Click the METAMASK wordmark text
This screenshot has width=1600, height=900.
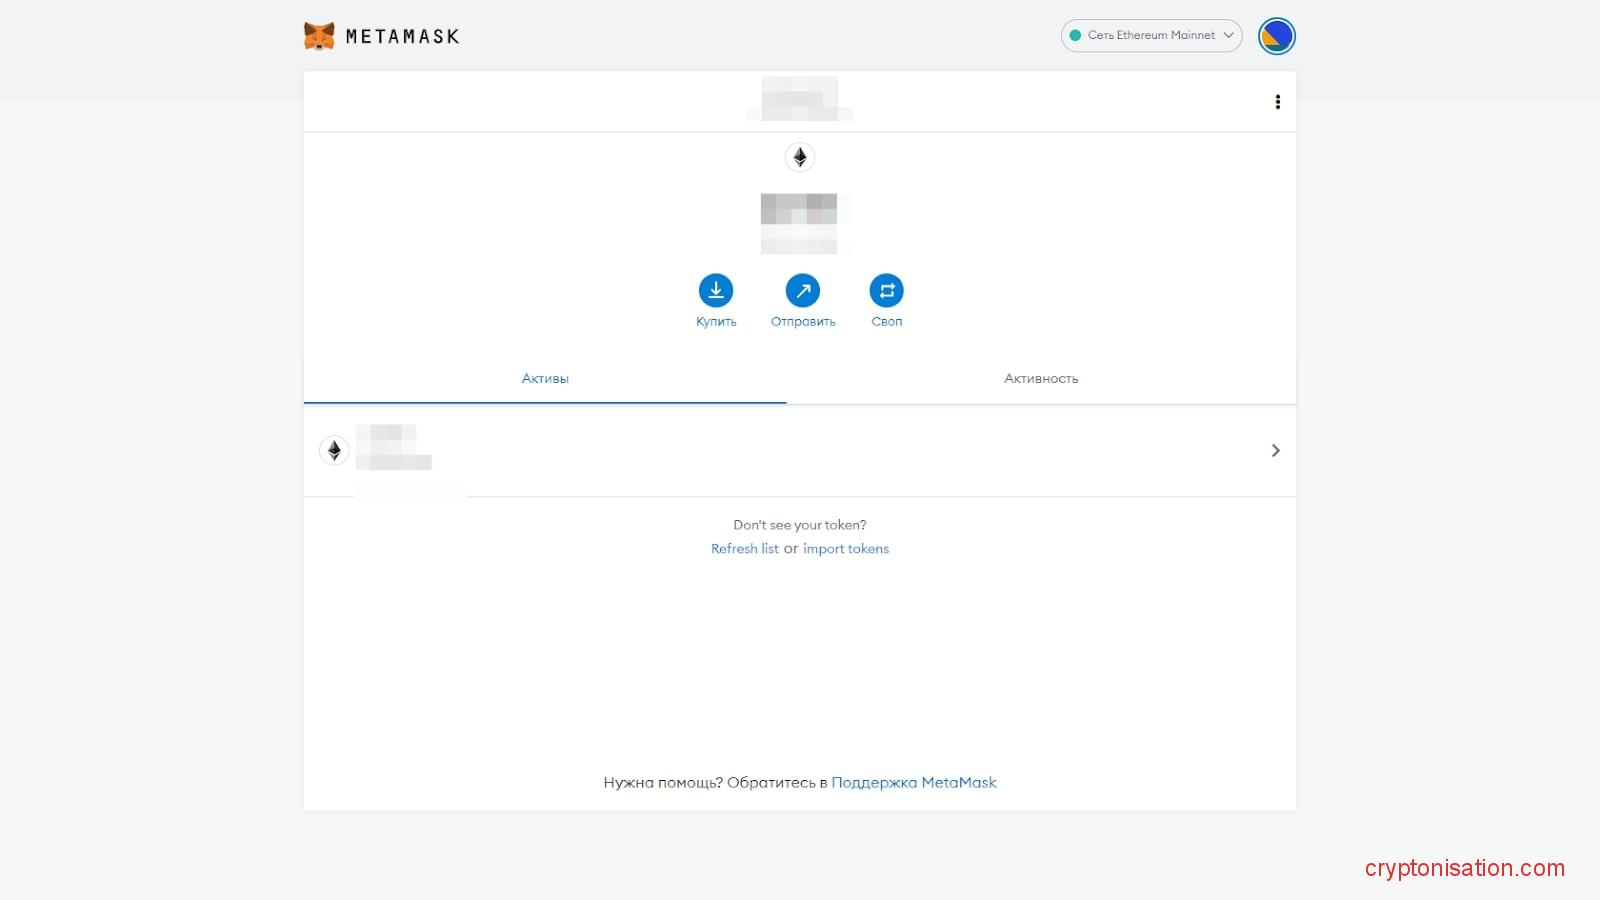click(x=402, y=37)
